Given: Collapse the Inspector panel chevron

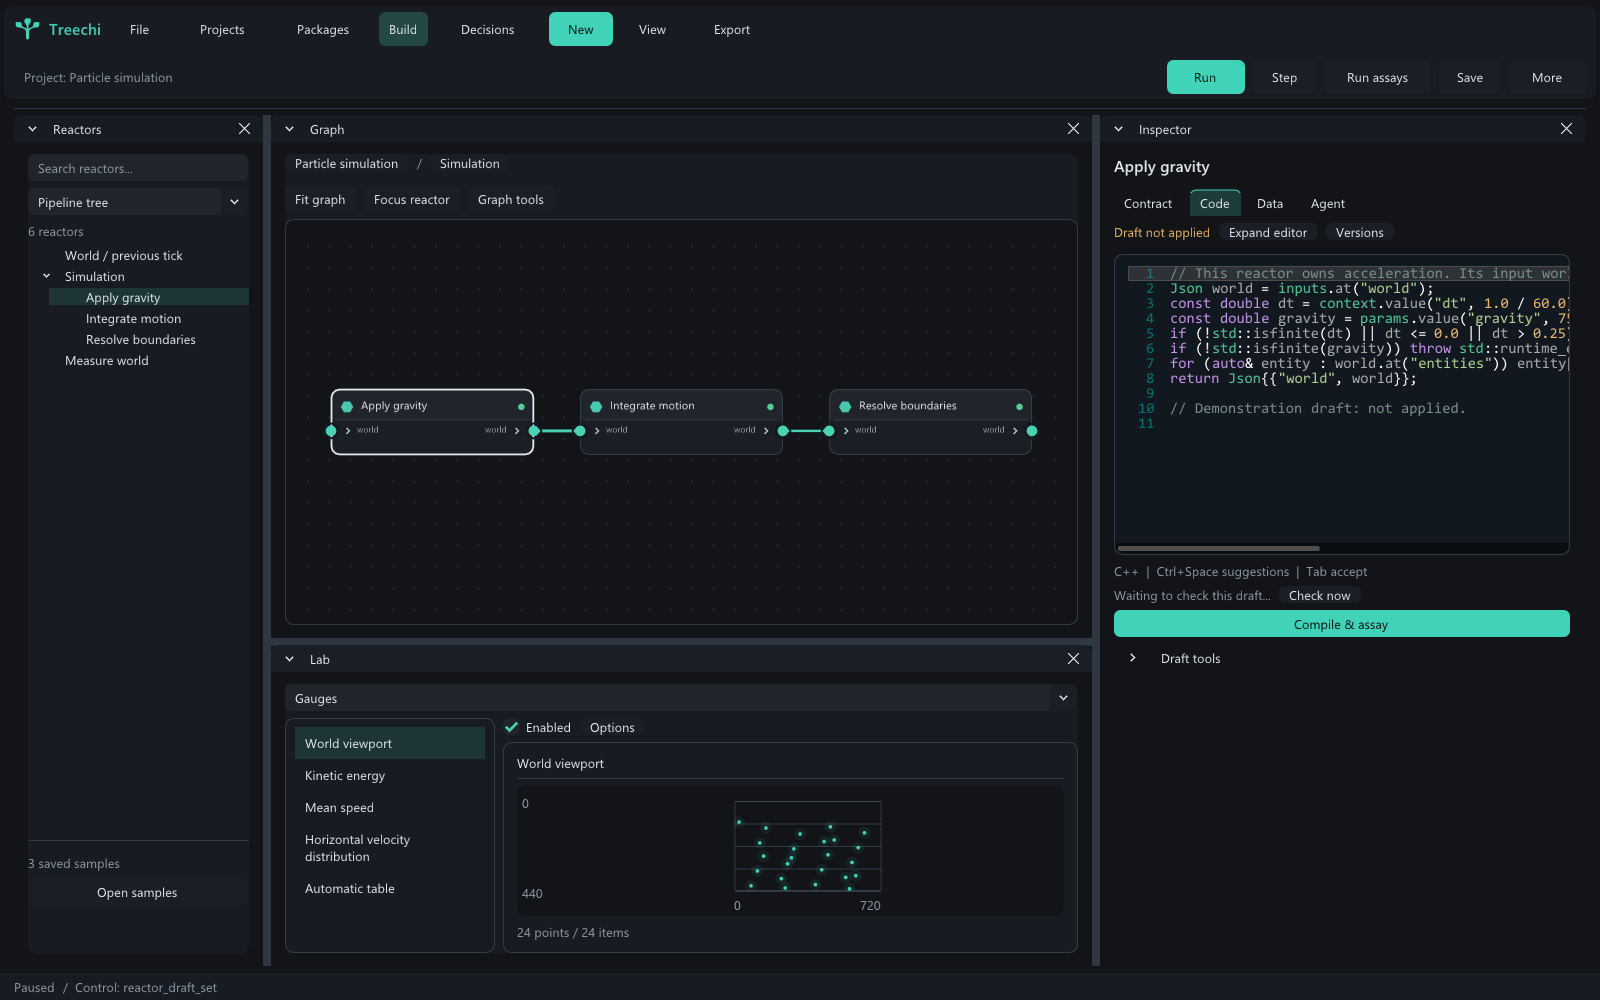Looking at the screenshot, I should coord(1118,129).
